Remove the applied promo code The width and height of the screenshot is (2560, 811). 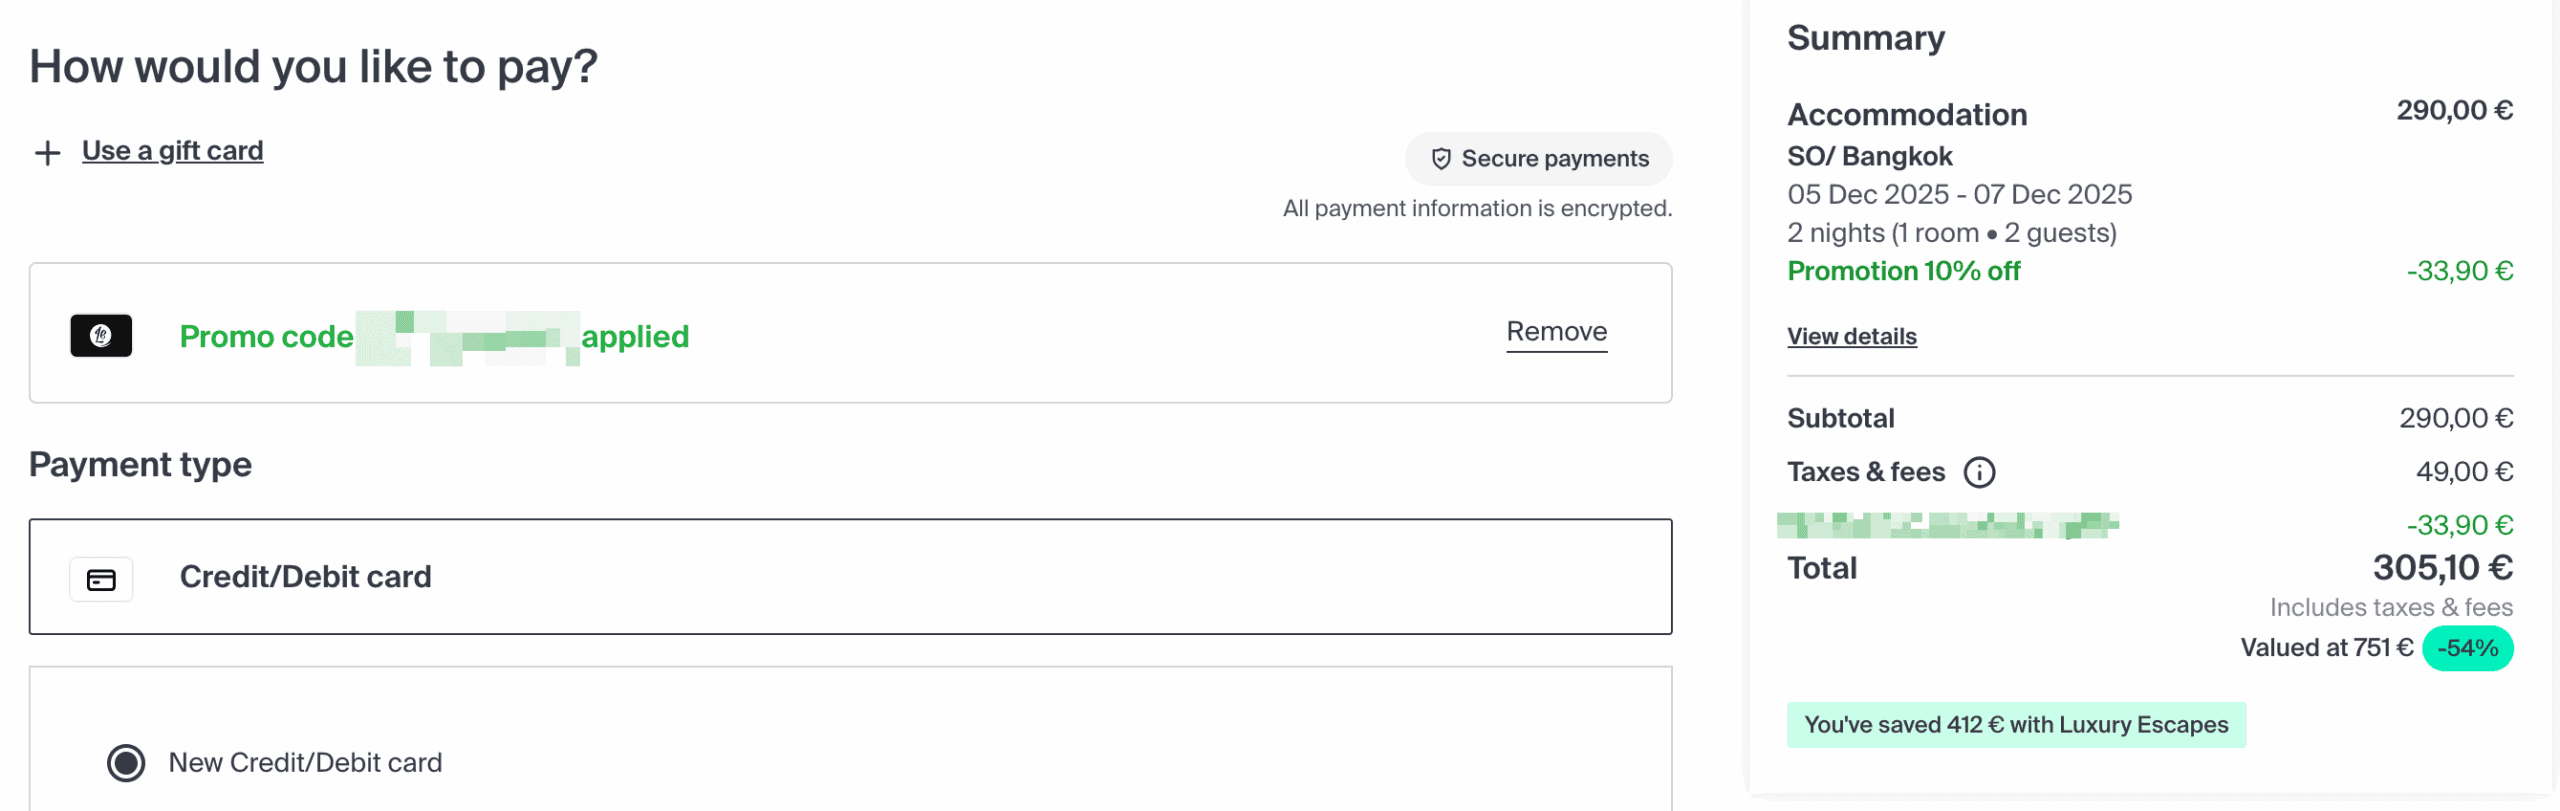[1556, 332]
